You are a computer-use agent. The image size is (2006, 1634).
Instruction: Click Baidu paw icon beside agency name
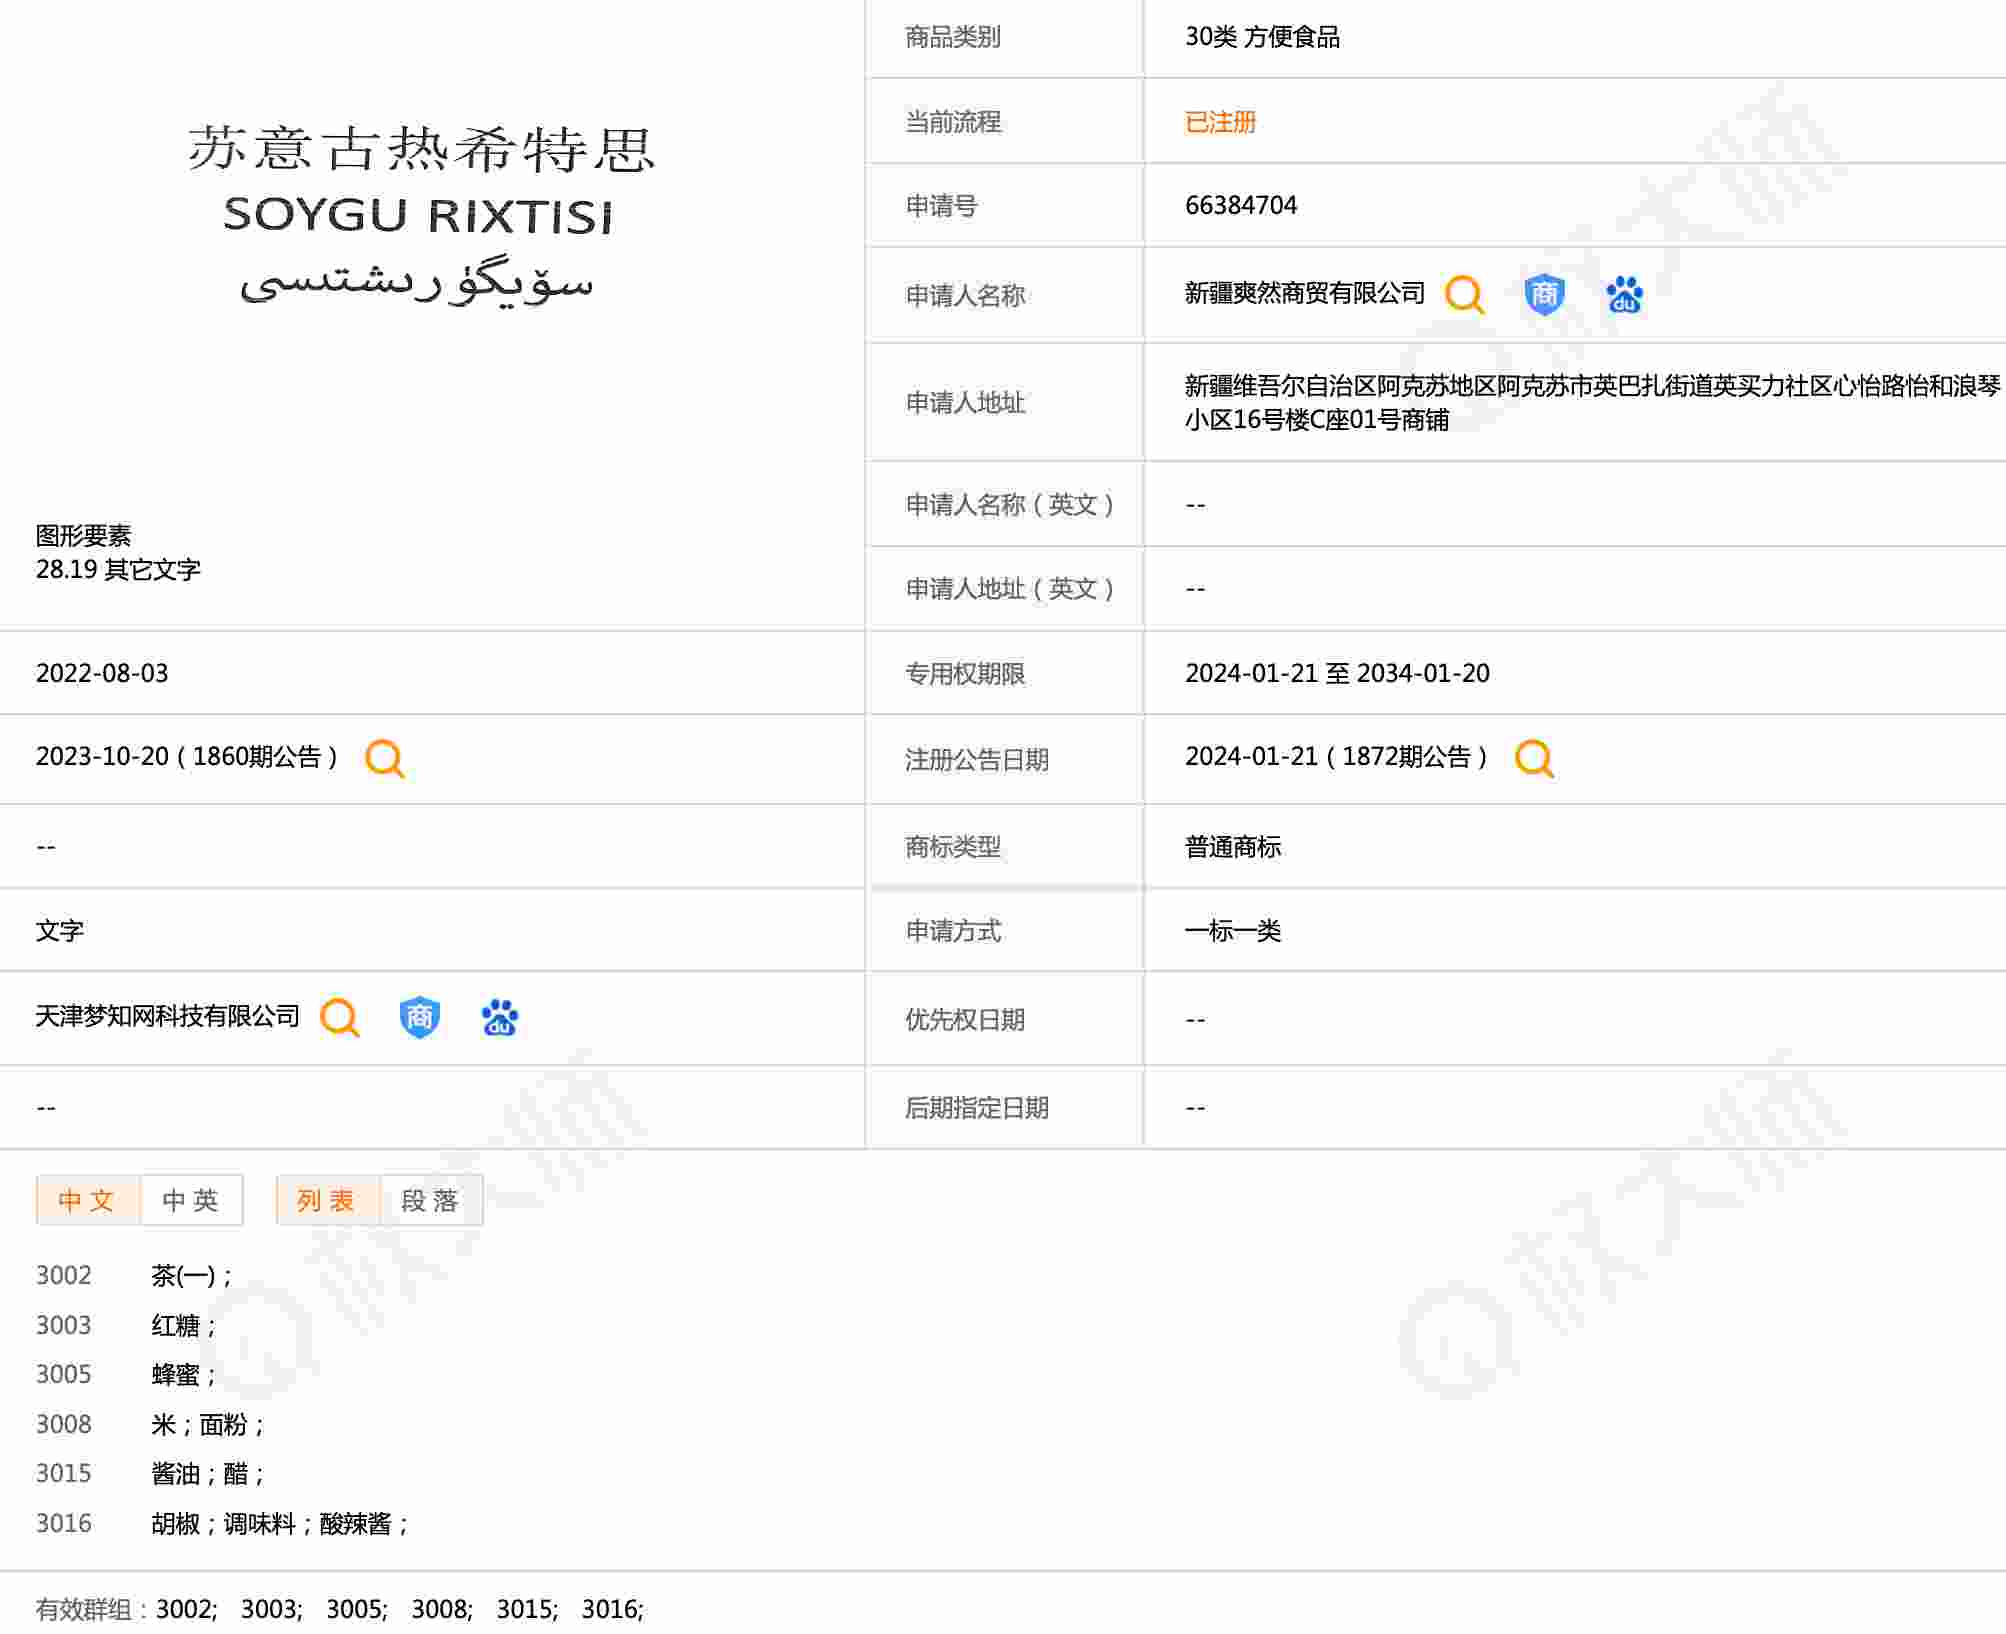pyautogui.click(x=499, y=1018)
